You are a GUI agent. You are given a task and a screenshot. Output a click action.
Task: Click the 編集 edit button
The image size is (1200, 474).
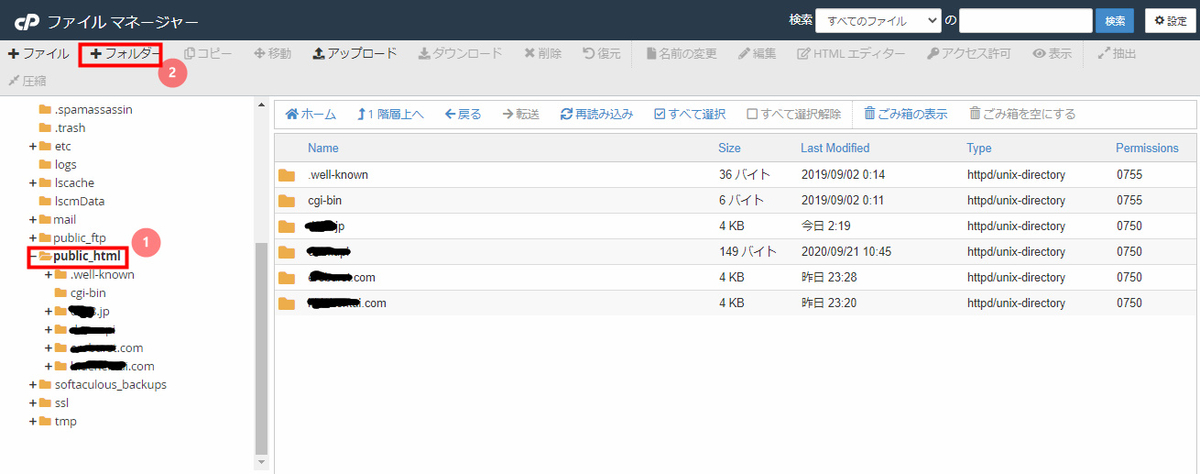click(757, 53)
